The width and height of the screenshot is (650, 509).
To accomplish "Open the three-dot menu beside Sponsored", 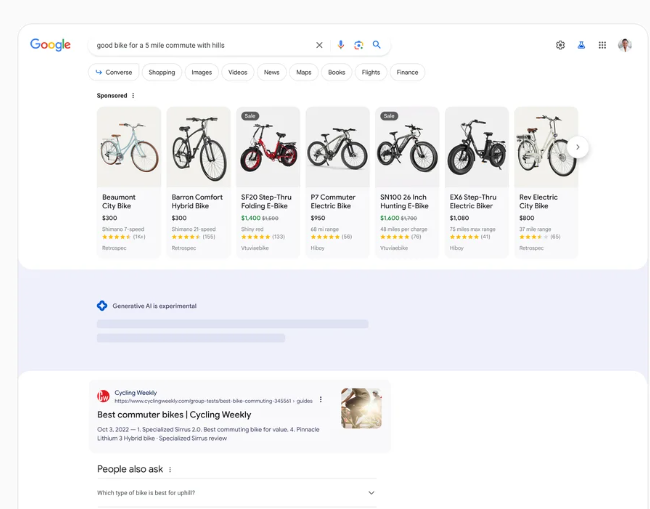I will click(134, 96).
